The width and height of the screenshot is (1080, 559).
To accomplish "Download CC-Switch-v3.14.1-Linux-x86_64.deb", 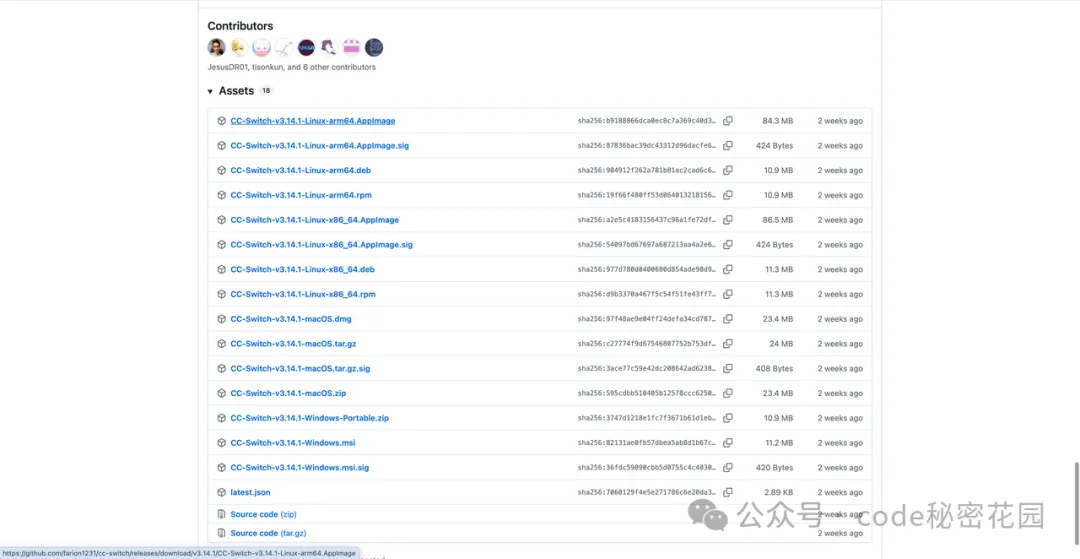I will [302, 269].
